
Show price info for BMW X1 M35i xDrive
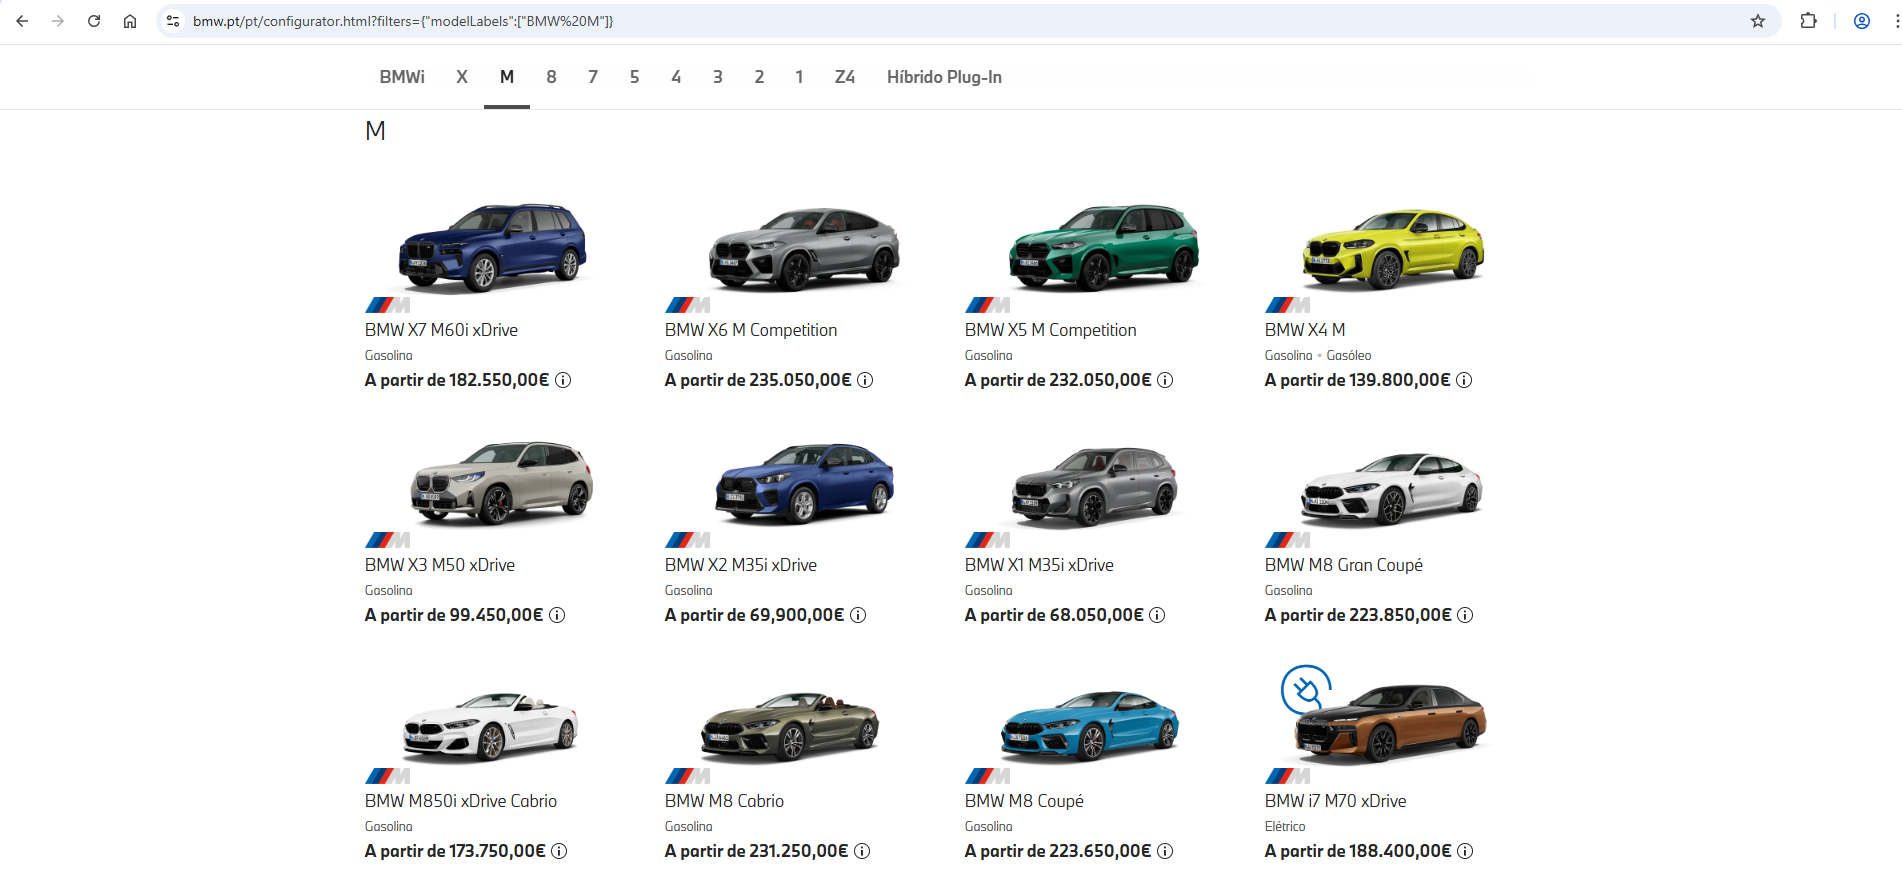(x=1157, y=615)
